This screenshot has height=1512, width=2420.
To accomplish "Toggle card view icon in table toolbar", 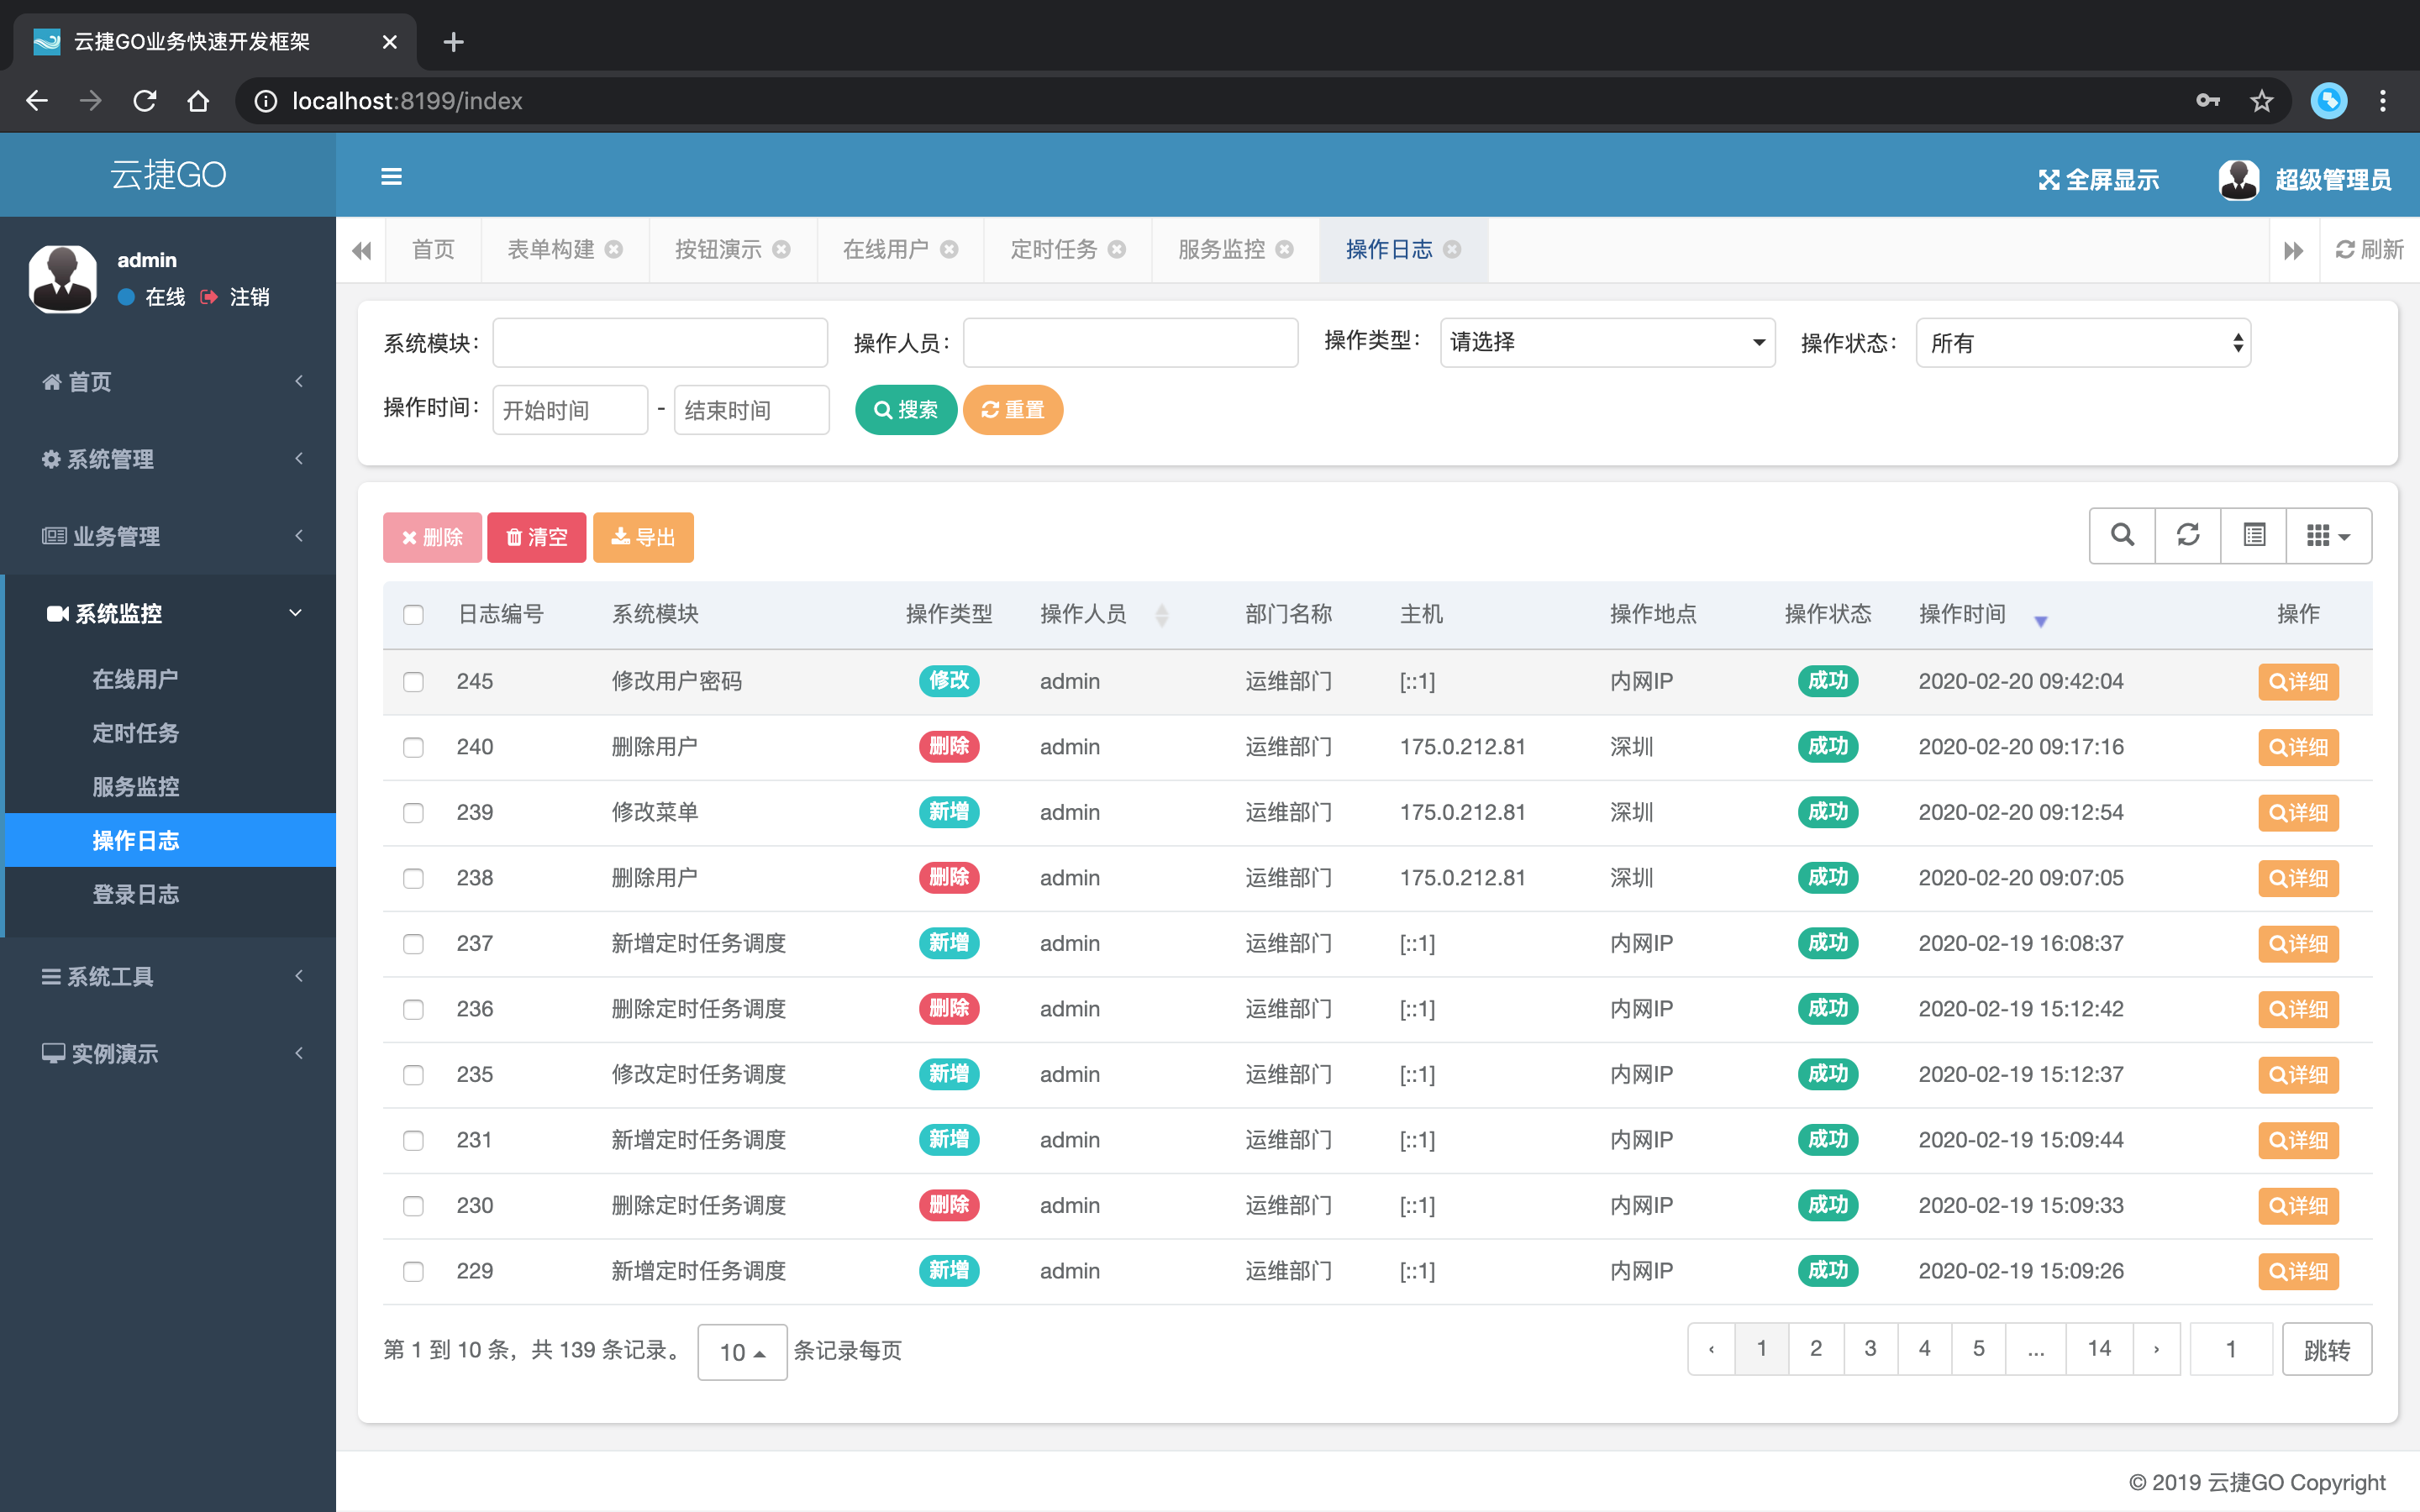I will (x=2254, y=535).
